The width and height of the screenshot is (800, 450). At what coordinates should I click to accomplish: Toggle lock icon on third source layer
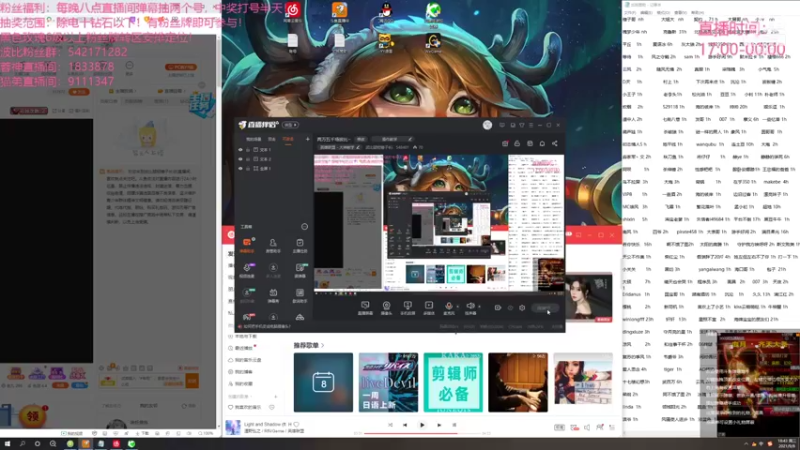(x=248, y=168)
